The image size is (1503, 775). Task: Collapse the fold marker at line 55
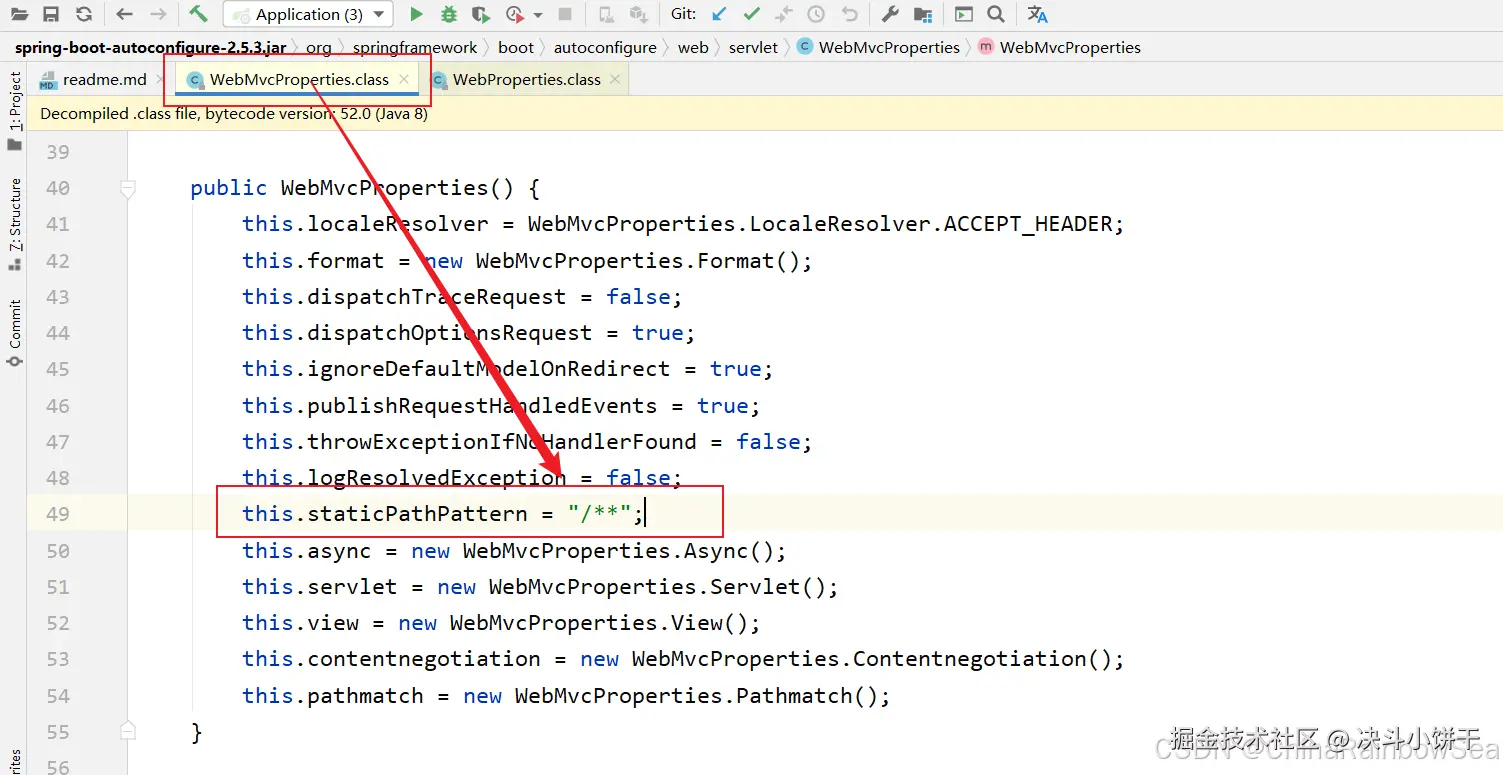coord(127,731)
